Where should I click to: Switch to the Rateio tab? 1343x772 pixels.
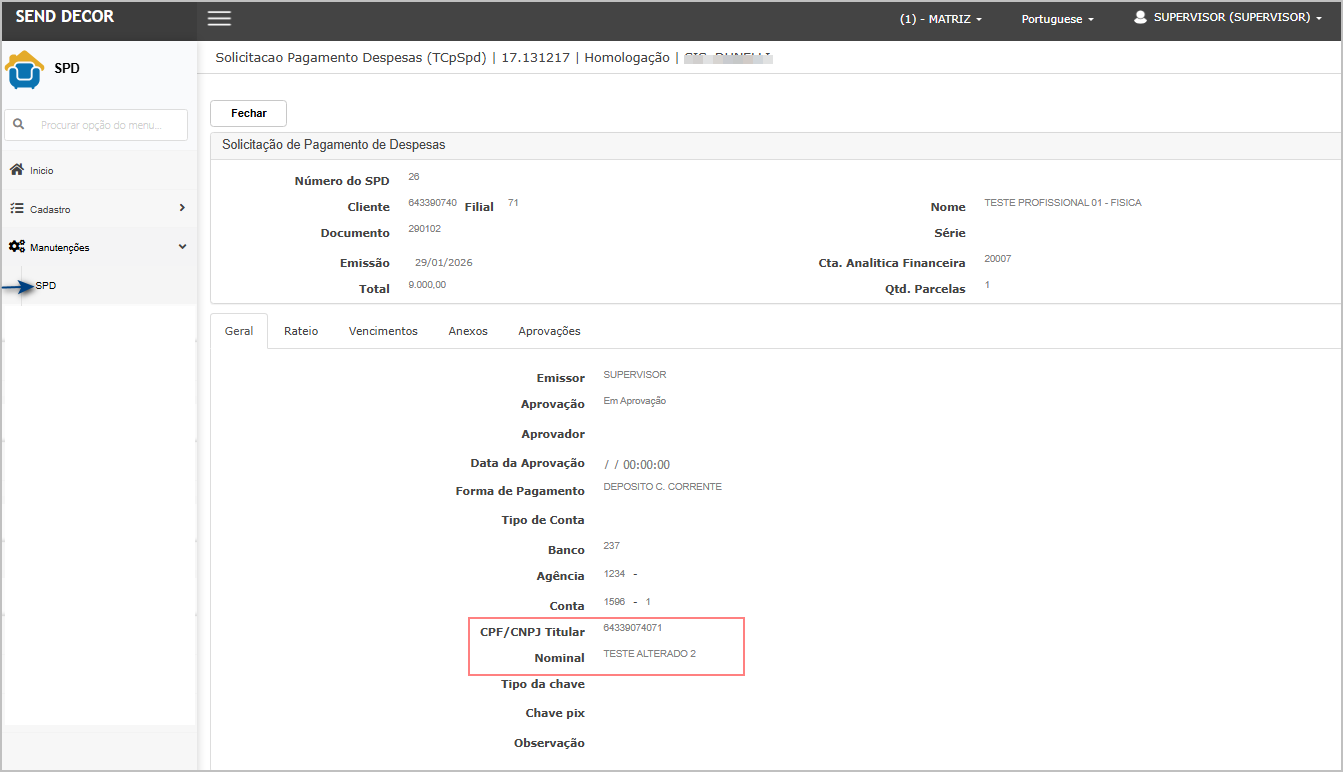point(301,331)
